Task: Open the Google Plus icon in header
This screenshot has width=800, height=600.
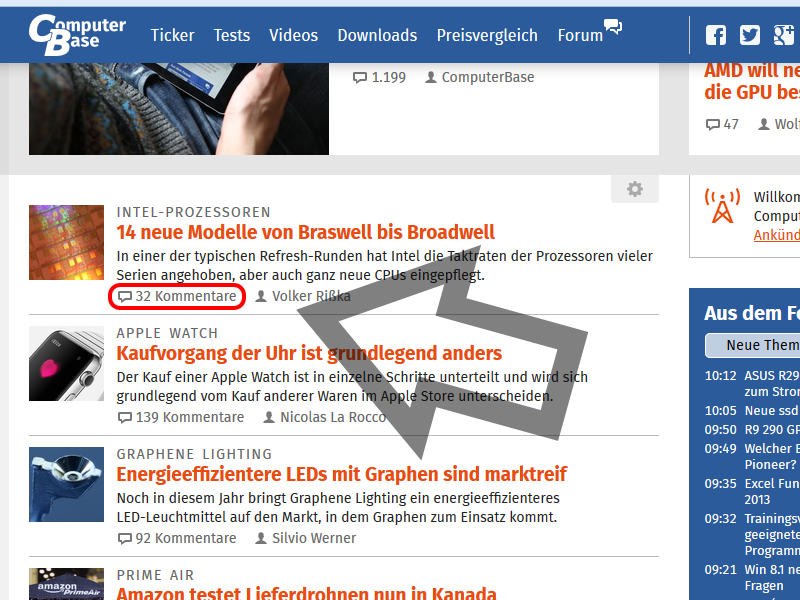Action: [784, 35]
